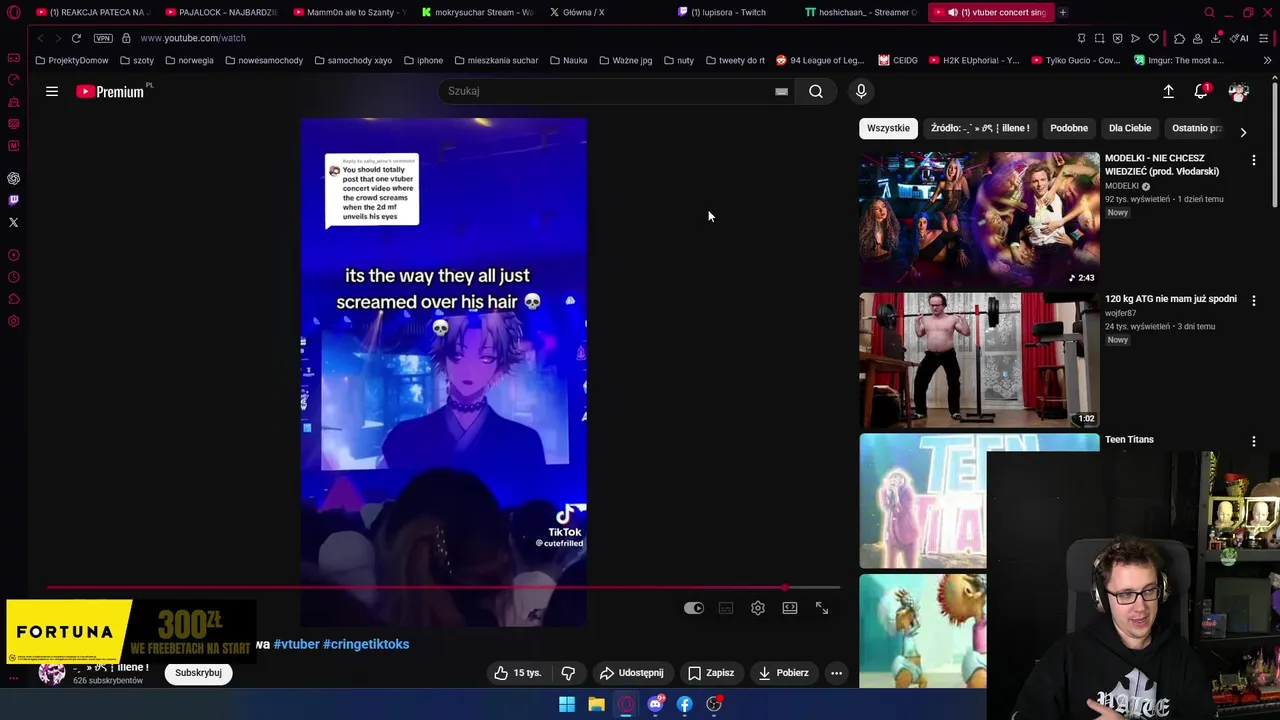Open norwegia bookmarks folder

[x=189, y=60]
